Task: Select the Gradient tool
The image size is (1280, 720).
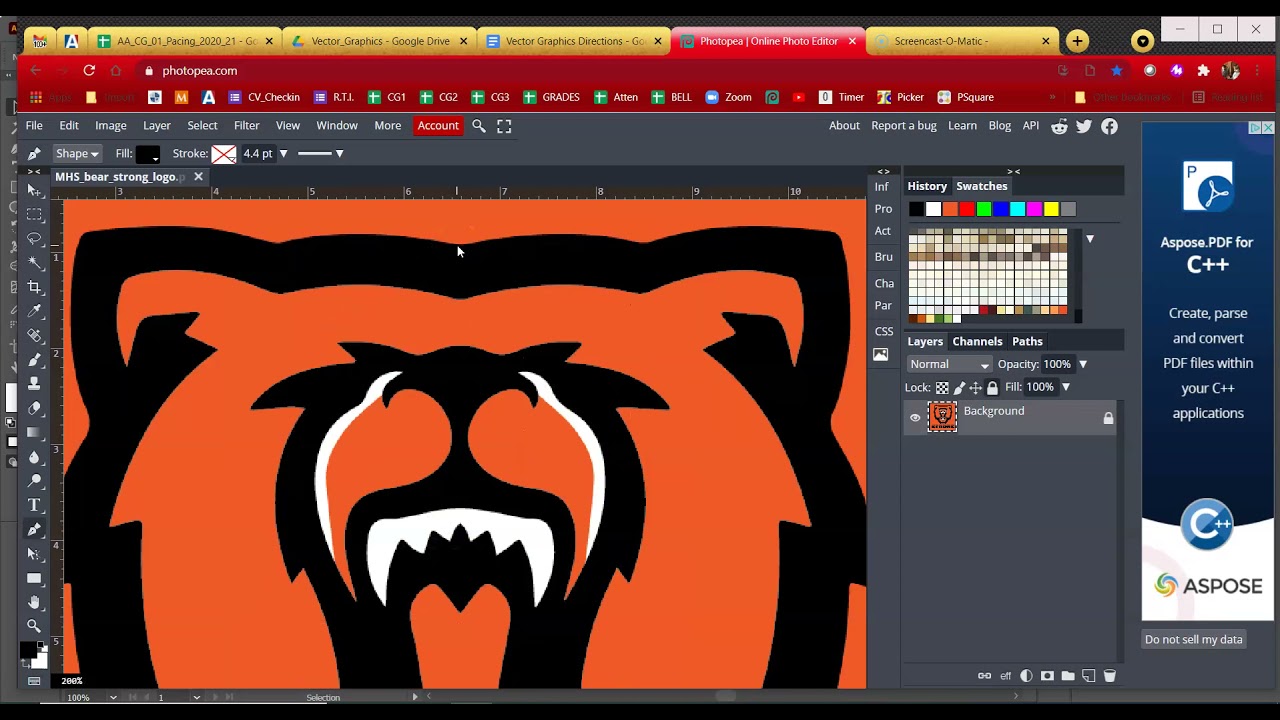Action: [x=34, y=432]
